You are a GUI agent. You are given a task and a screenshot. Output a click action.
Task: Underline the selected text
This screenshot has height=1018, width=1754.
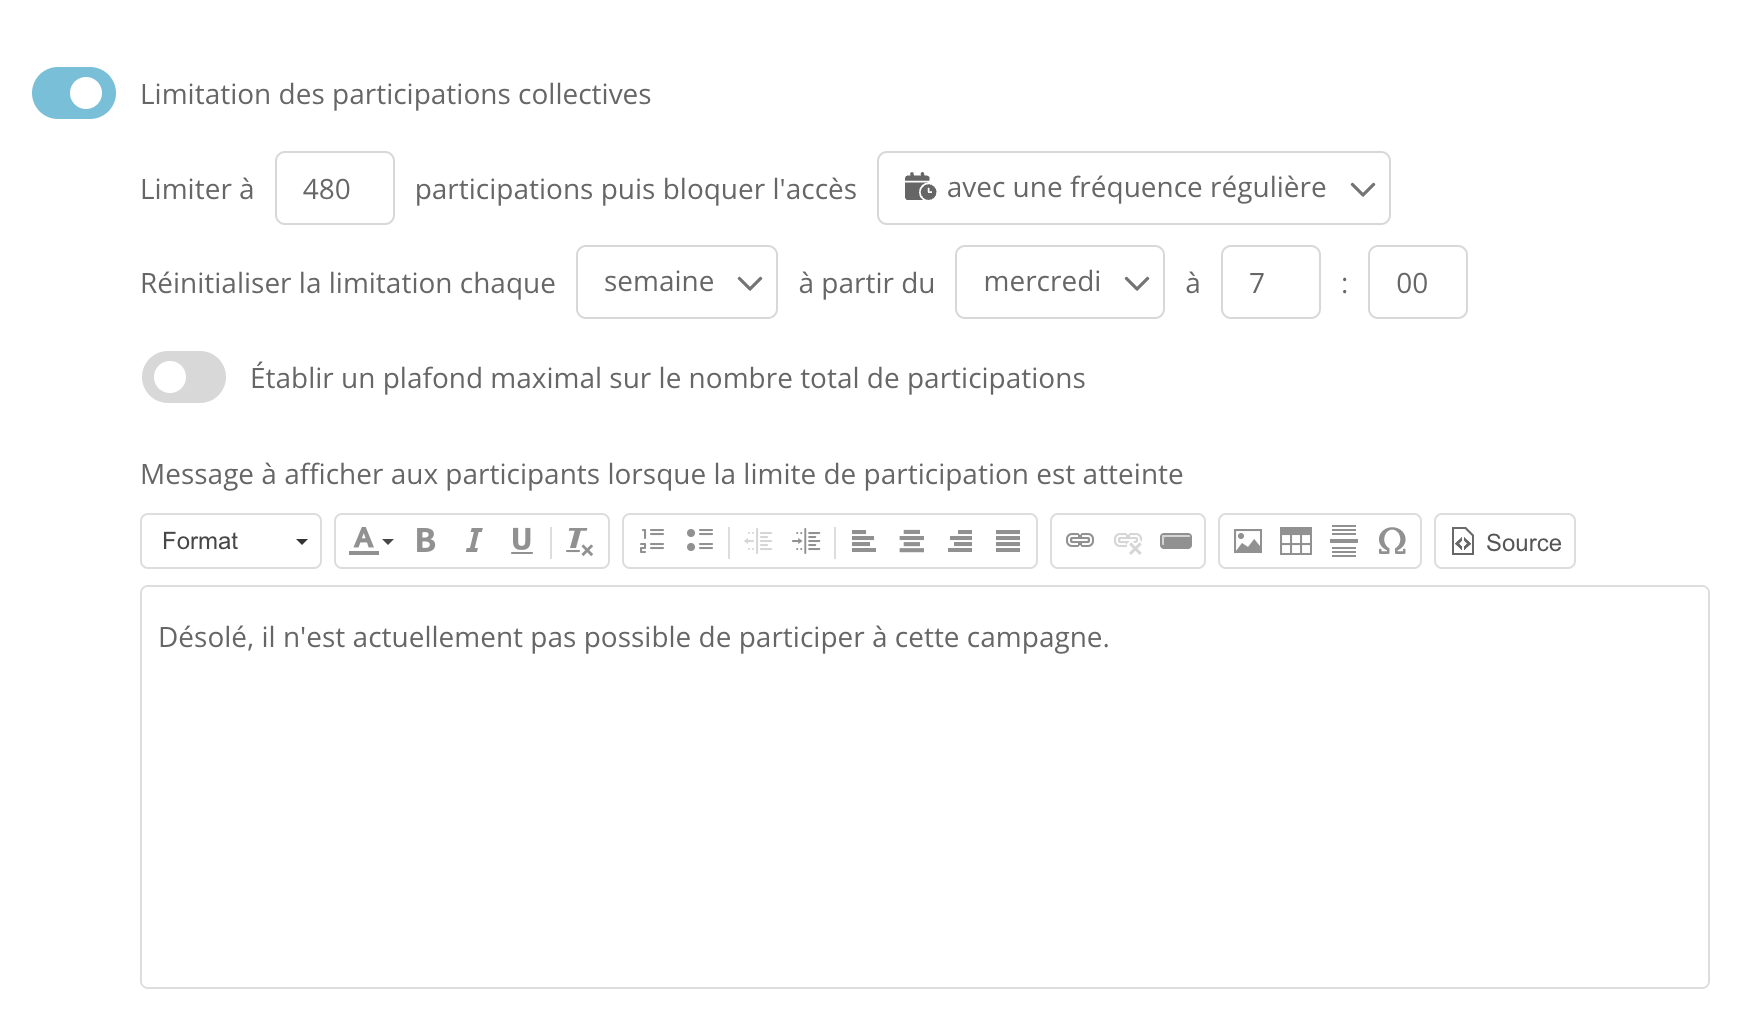(x=521, y=541)
